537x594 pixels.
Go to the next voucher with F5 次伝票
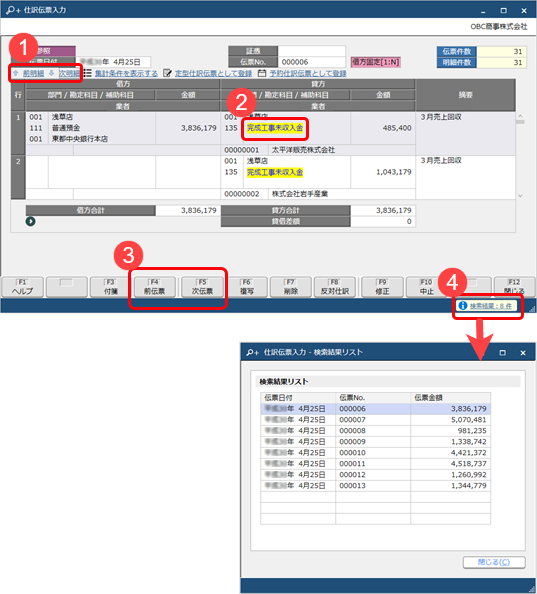[x=202, y=287]
